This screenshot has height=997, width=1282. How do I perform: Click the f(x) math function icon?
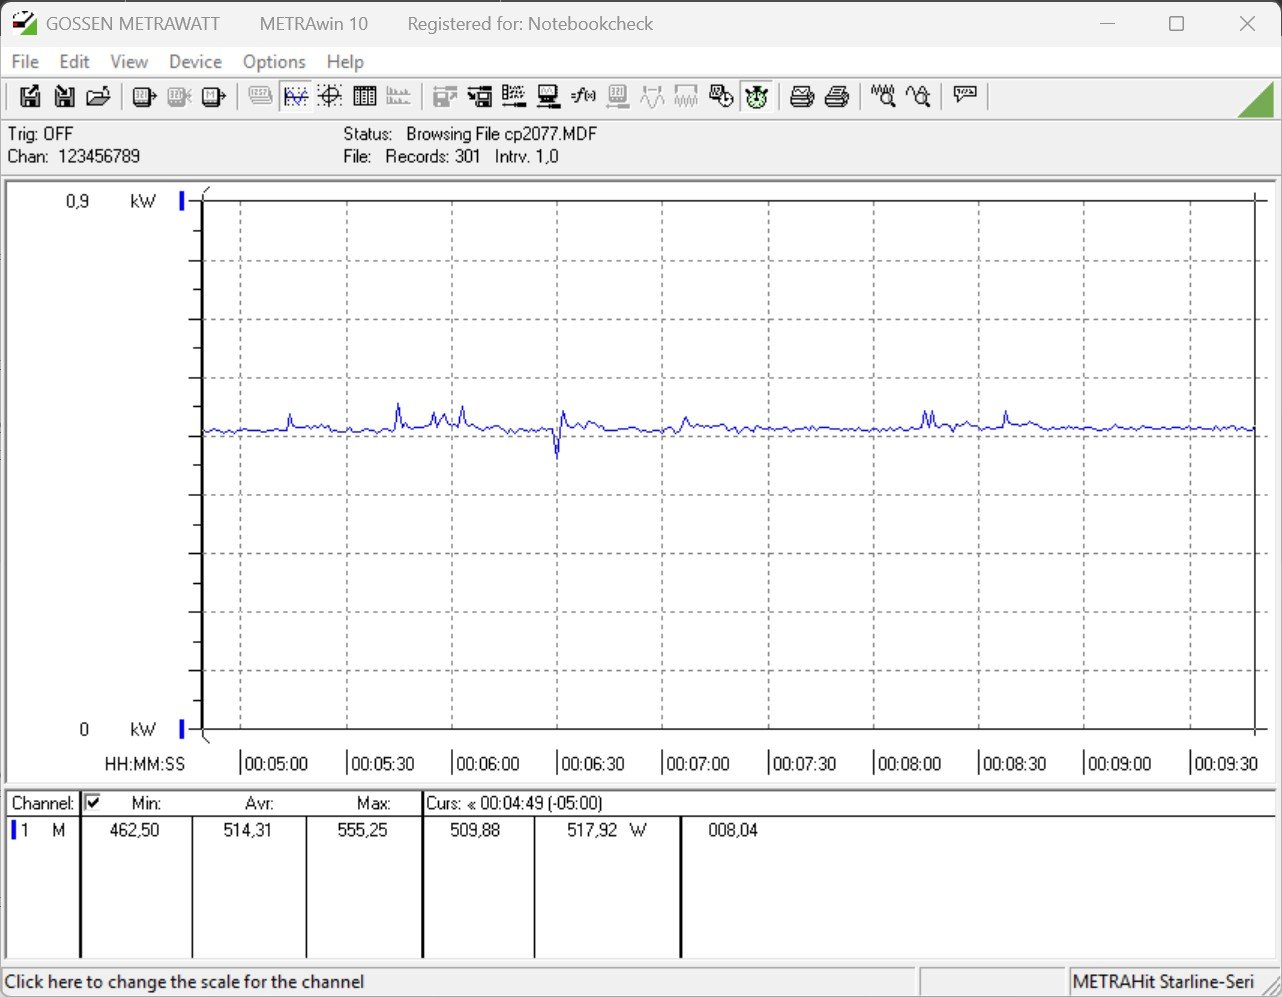(x=583, y=97)
